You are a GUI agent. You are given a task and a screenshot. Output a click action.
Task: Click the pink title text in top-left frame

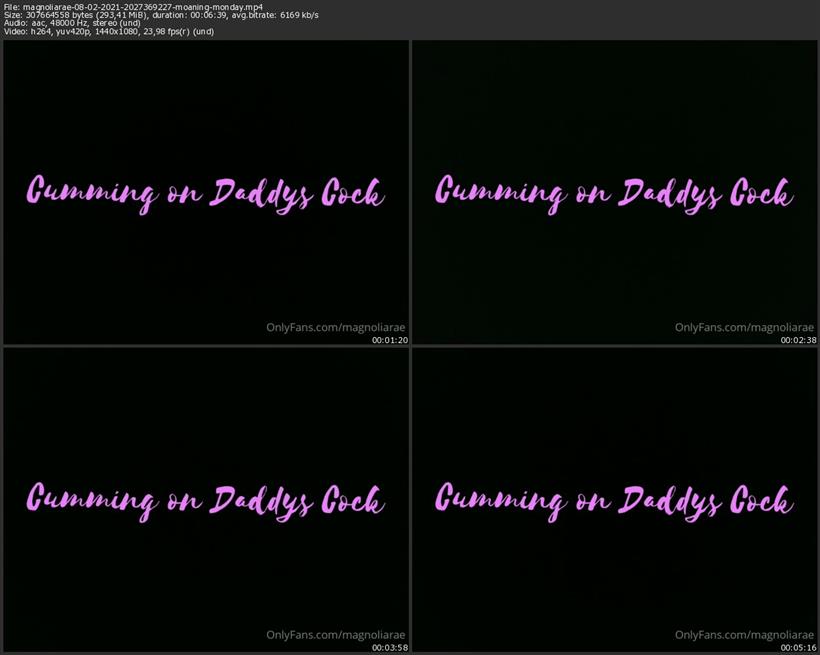click(x=205, y=191)
